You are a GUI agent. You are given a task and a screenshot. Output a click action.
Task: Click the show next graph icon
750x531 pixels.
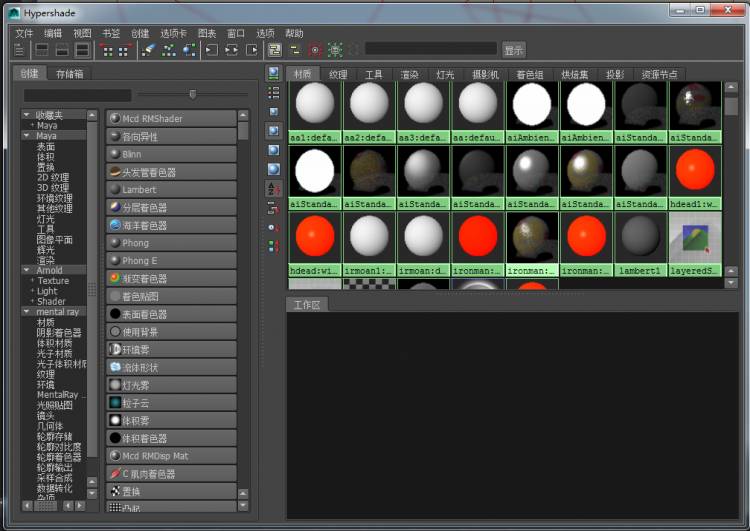tap(125, 50)
